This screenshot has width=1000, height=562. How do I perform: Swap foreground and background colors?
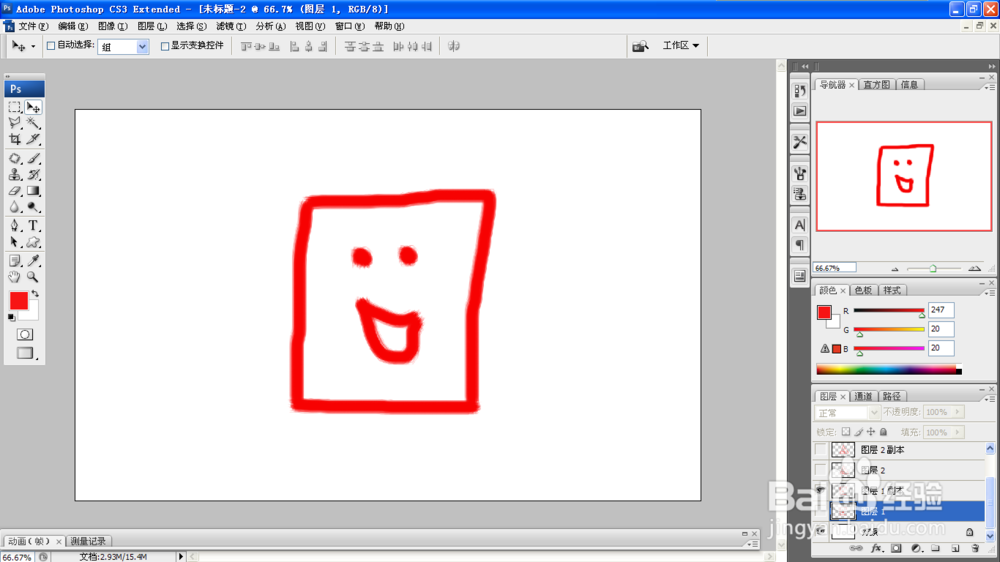click(35, 294)
